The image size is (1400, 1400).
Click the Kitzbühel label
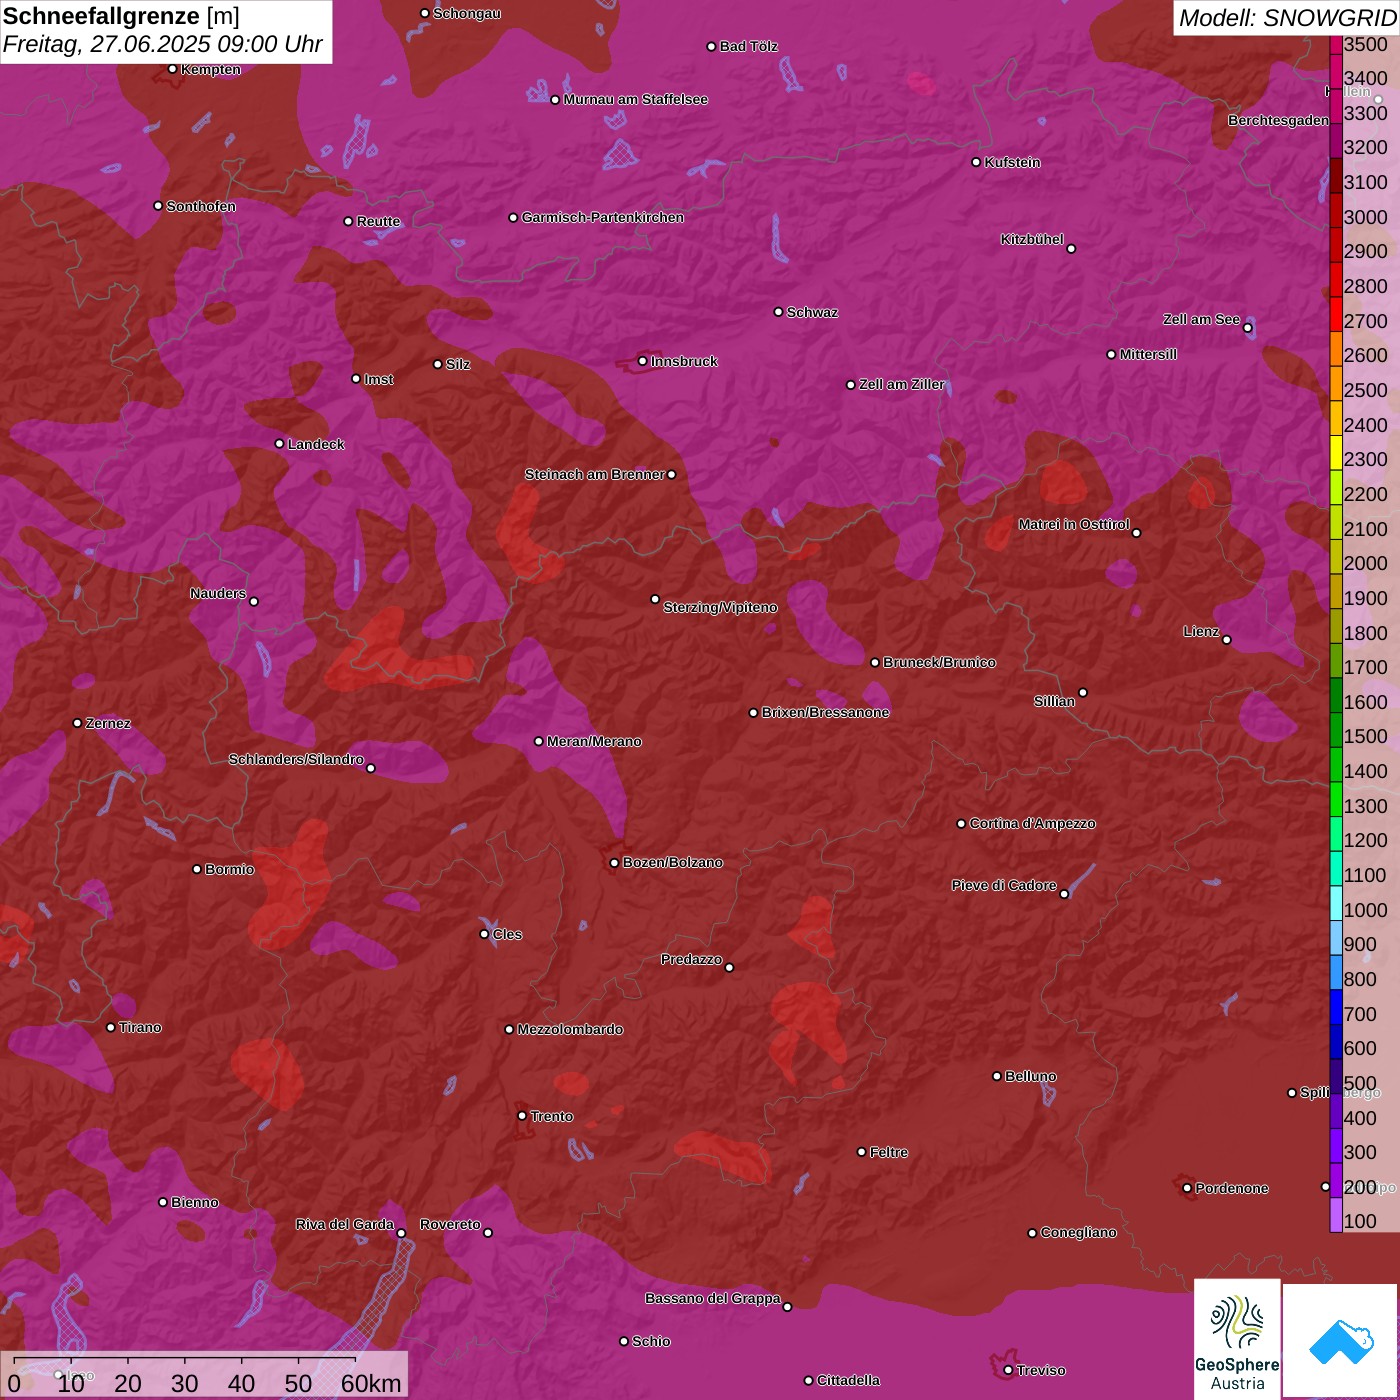coord(1032,239)
